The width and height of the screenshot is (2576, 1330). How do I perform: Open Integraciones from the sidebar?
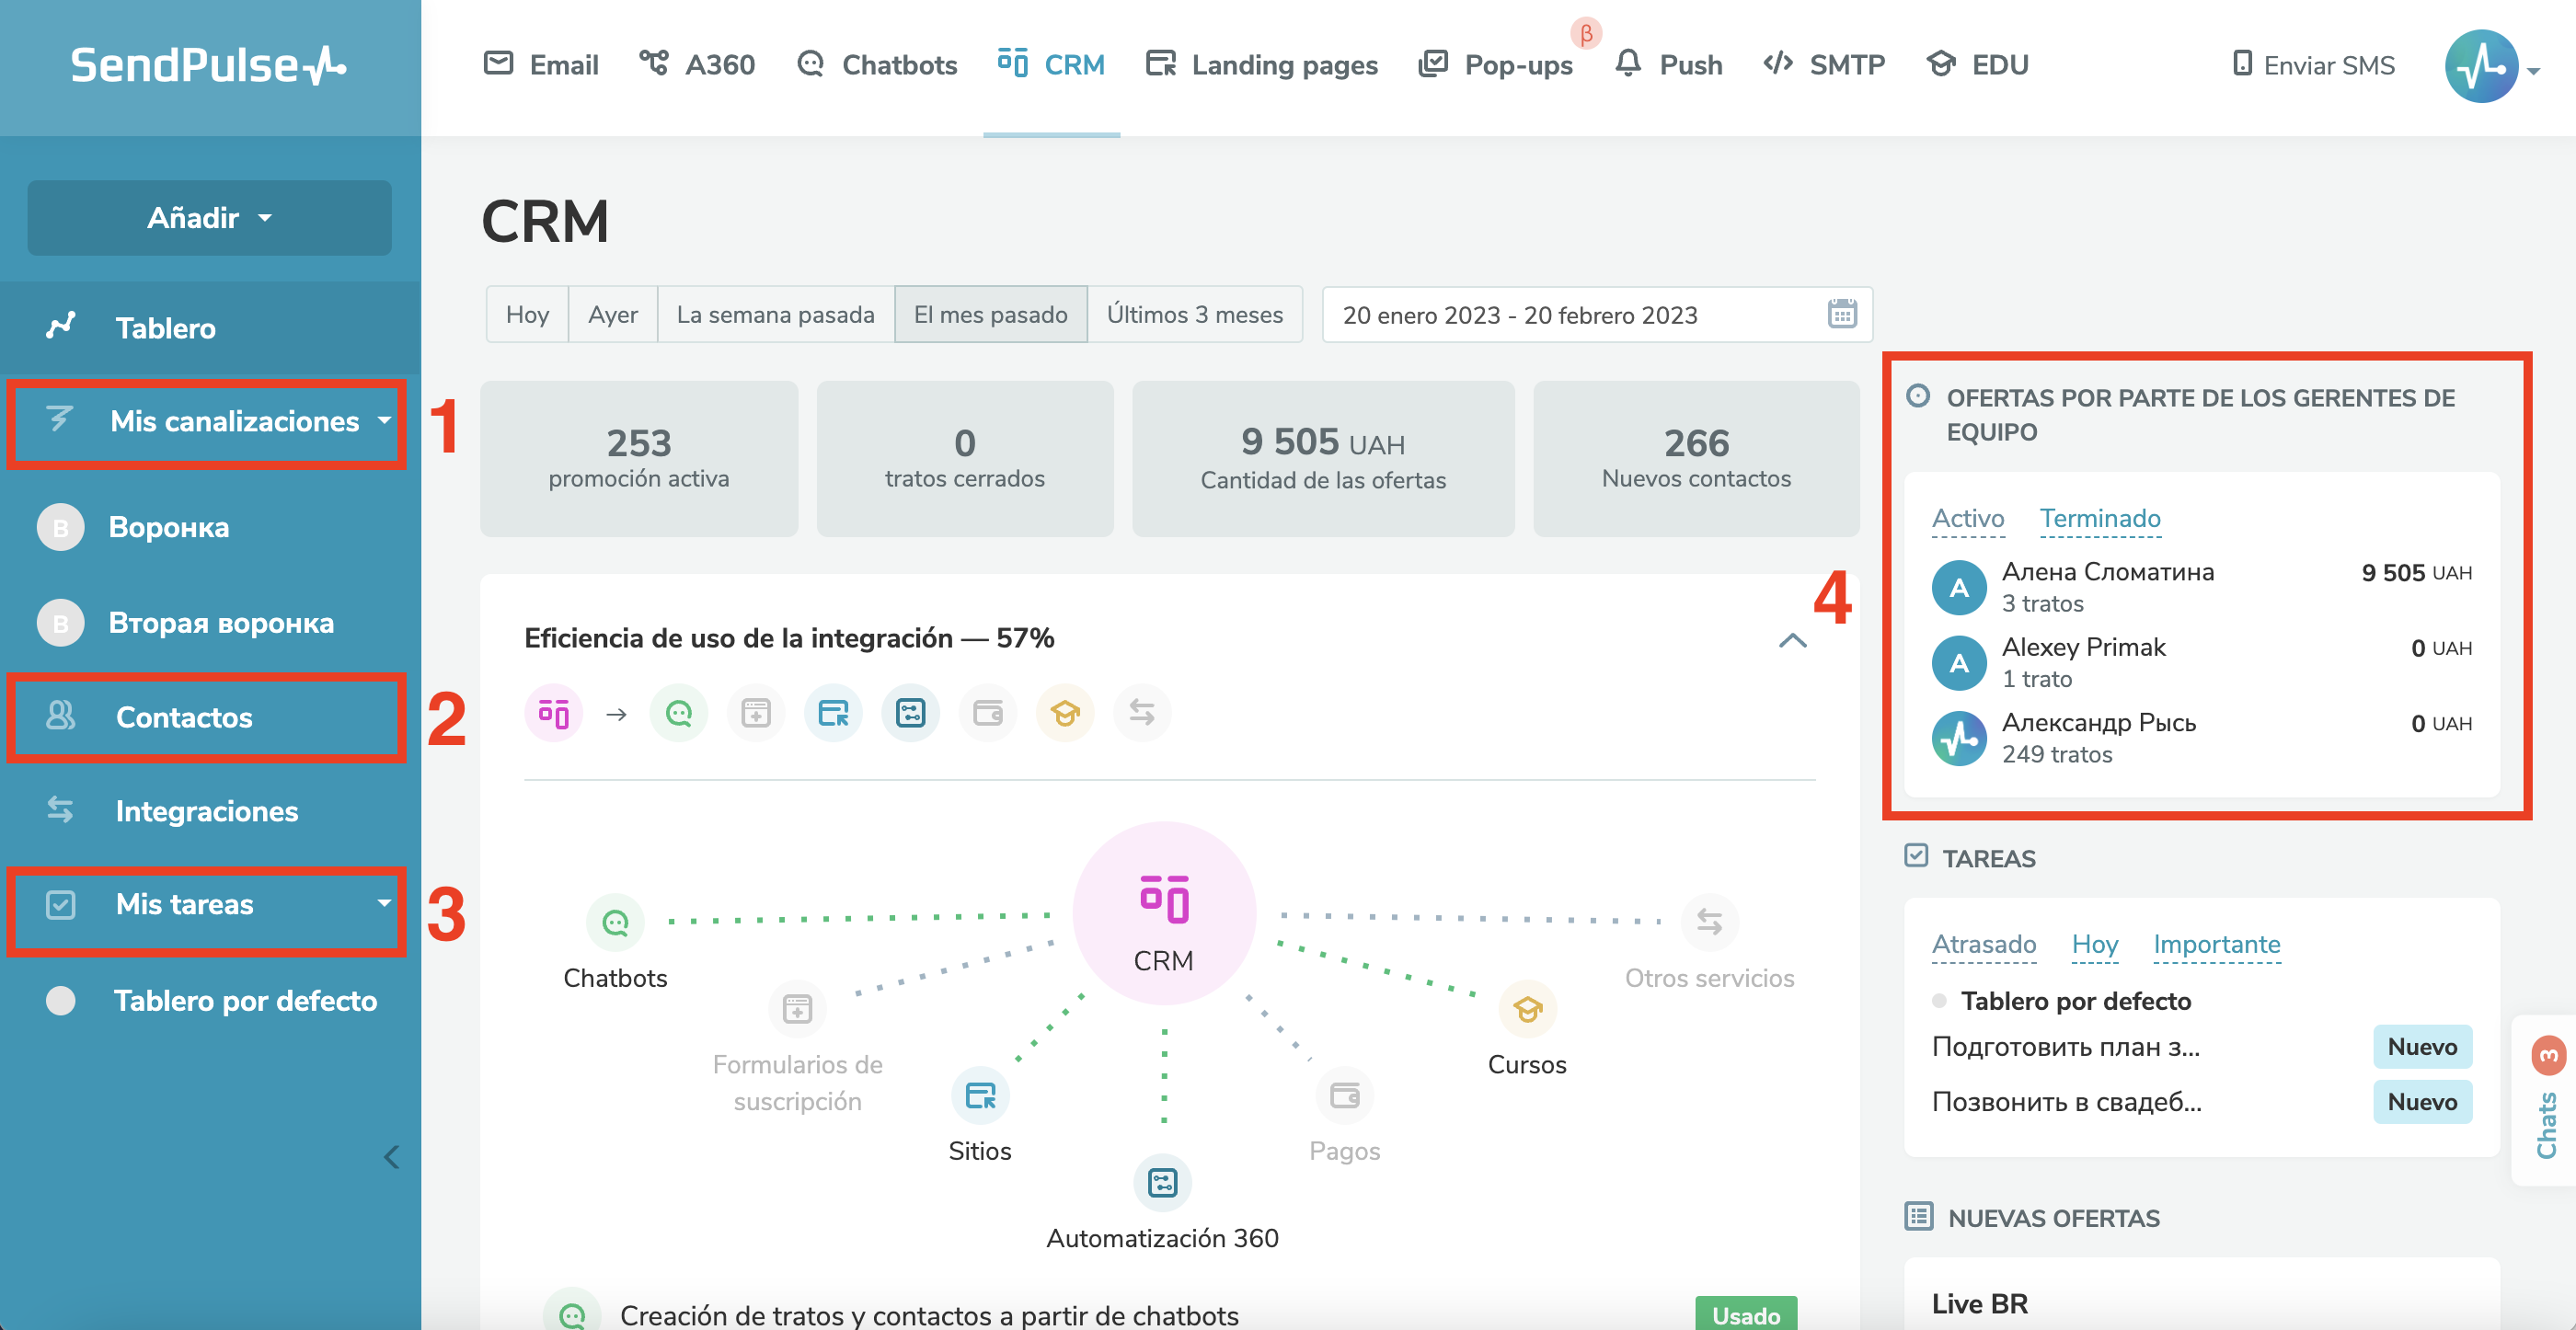click(206, 811)
